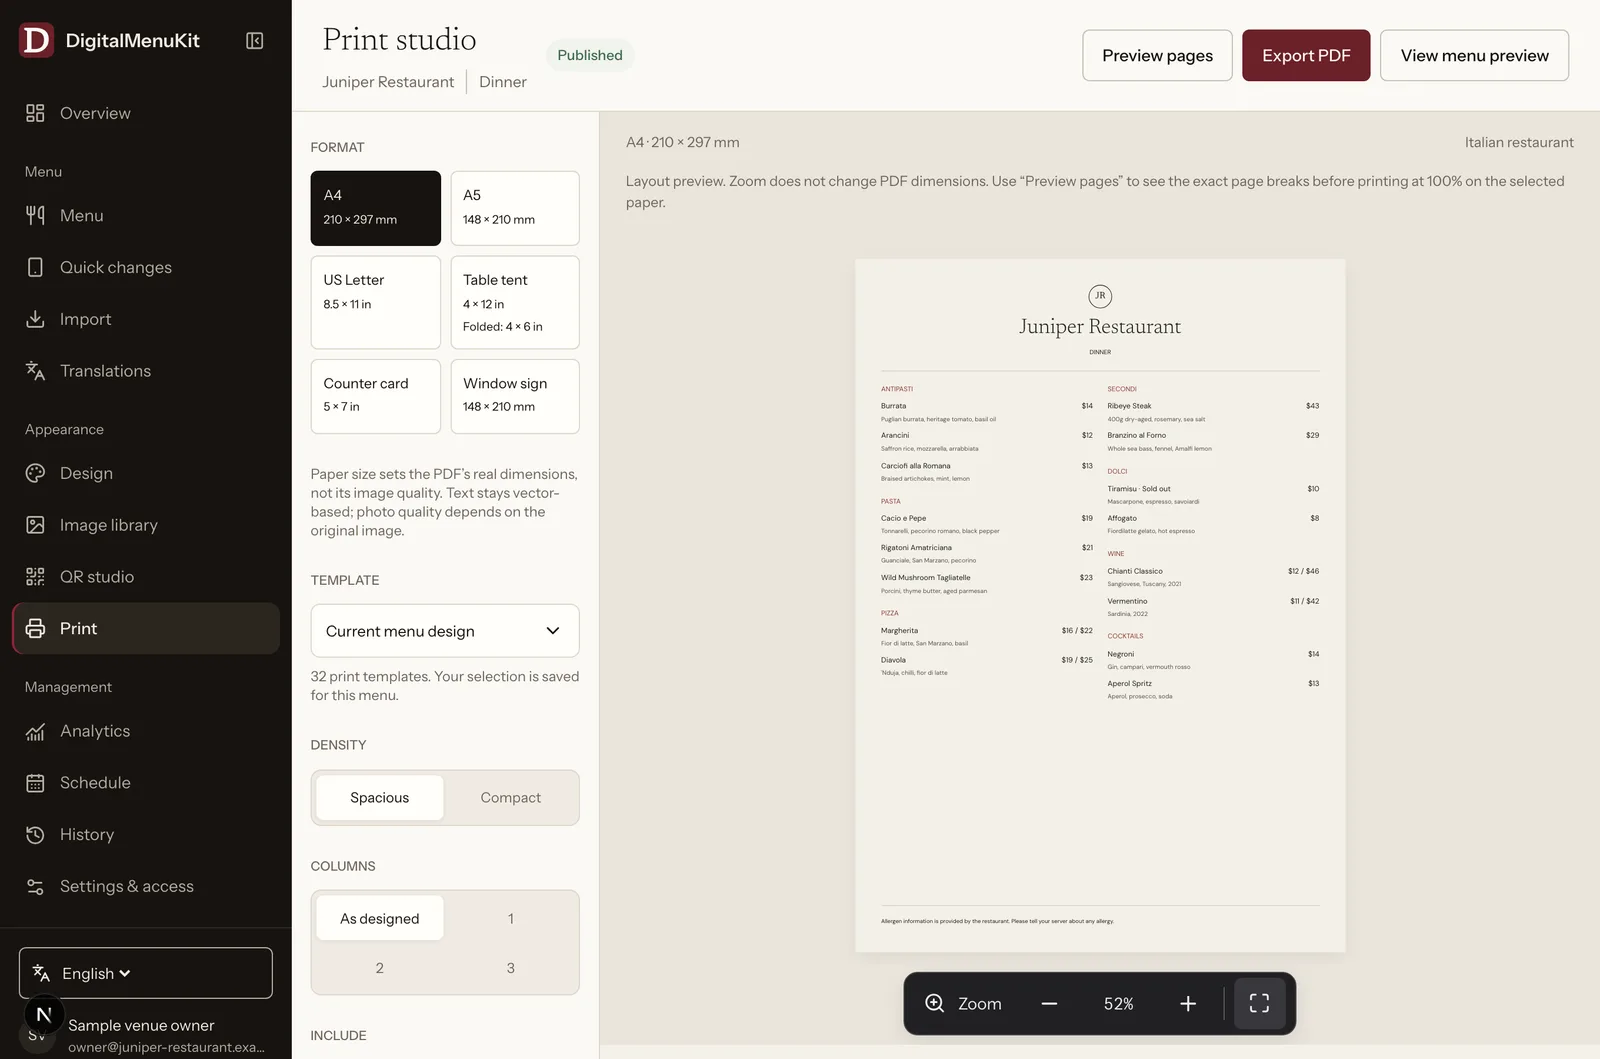Select the US Letter format
Screen dimensions: 1600x1059
tap(375, 302)
